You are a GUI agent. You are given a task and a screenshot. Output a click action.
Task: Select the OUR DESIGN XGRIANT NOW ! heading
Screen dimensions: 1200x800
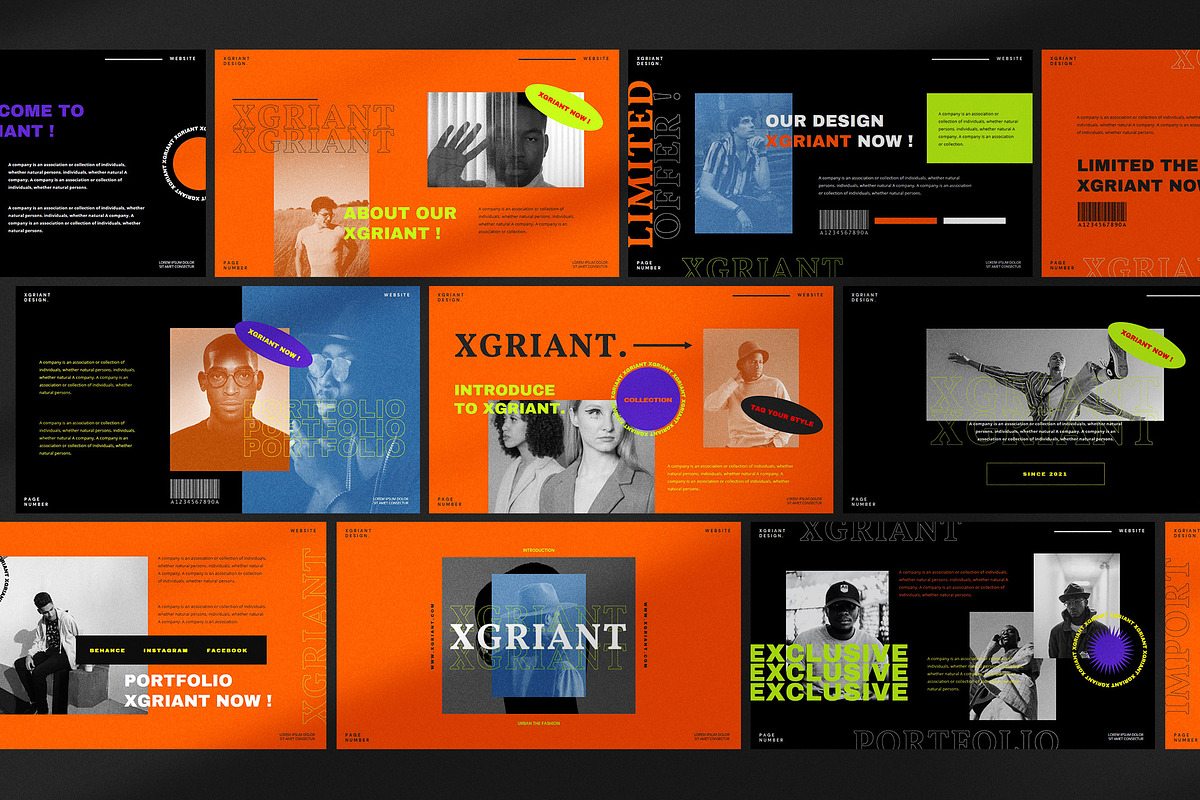coord(840,131)
